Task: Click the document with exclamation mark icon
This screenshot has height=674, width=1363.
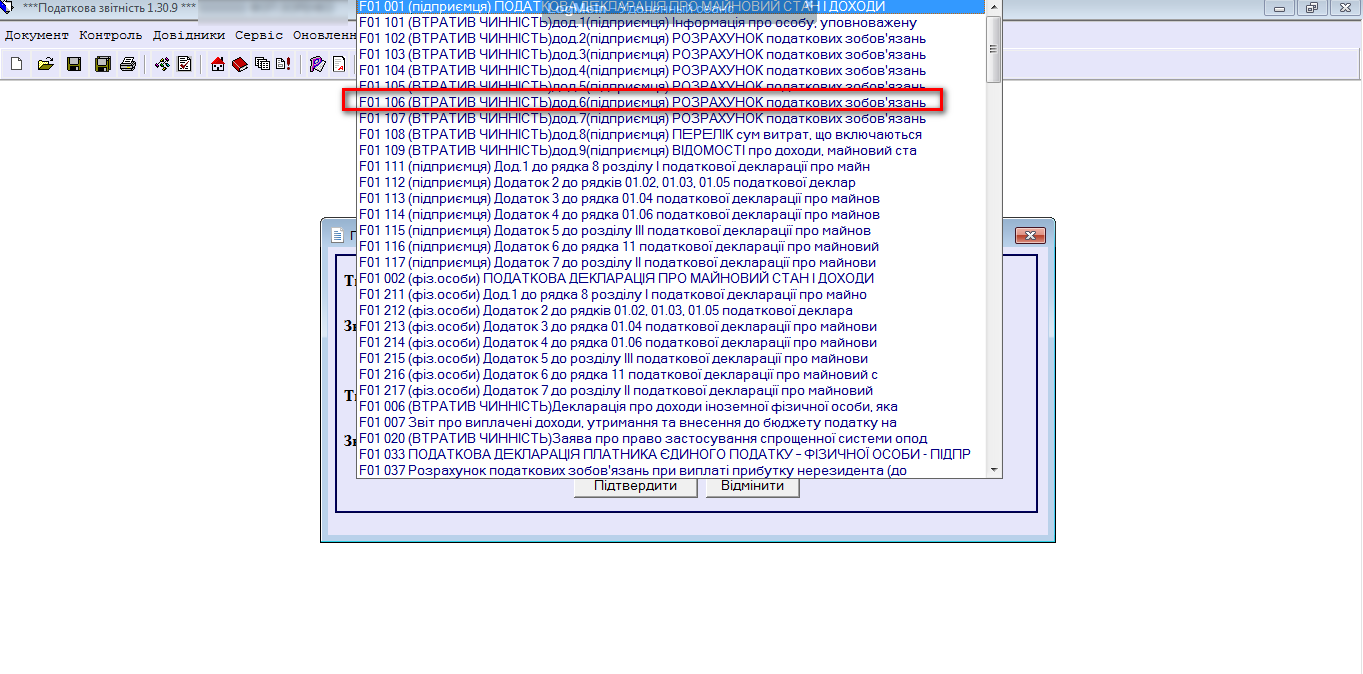Action: tap(284, 65)
